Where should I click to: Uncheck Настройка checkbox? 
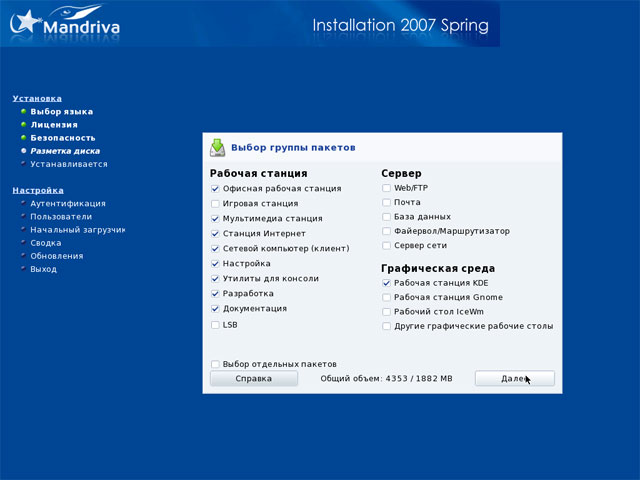point(215,264)
